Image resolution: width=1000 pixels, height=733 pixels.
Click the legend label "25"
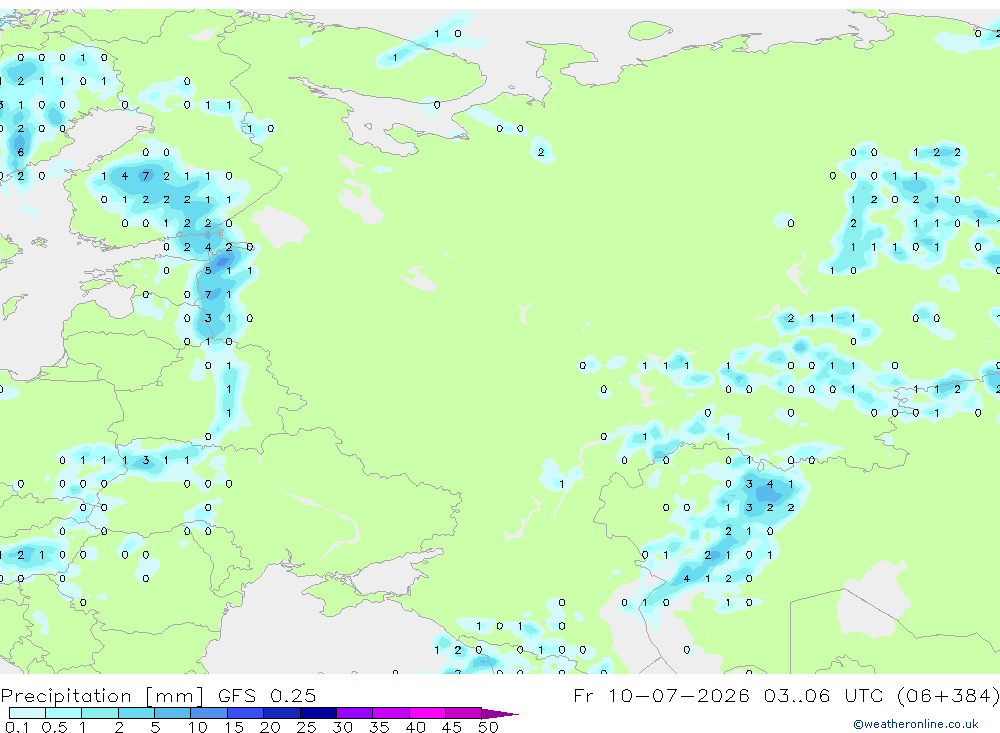click(307, 727)
